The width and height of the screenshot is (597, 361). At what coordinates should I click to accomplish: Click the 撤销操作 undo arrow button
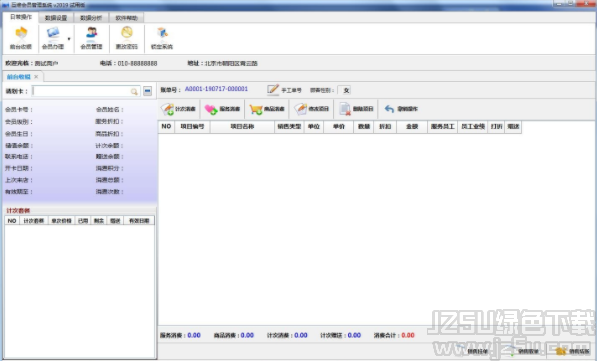coord(401,109)
